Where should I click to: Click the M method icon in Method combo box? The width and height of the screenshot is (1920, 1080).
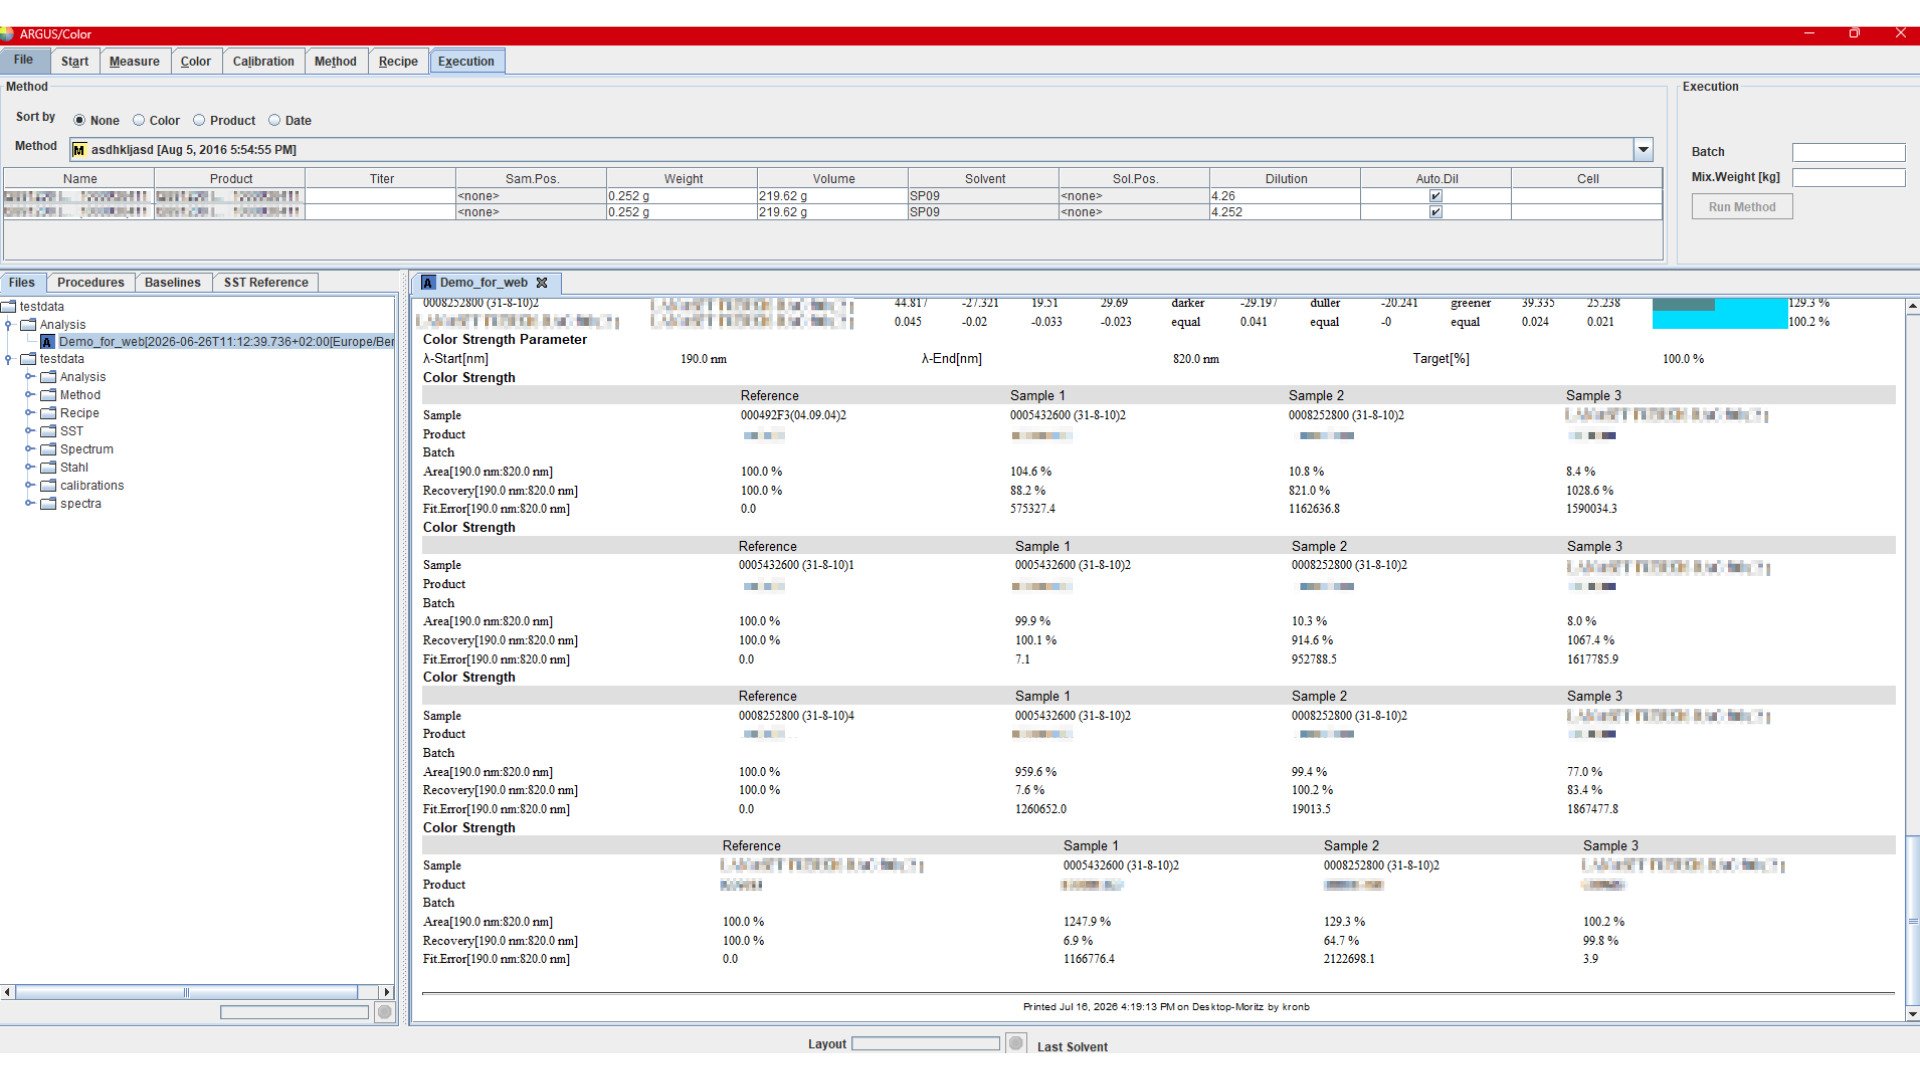(x=79, y=150)
